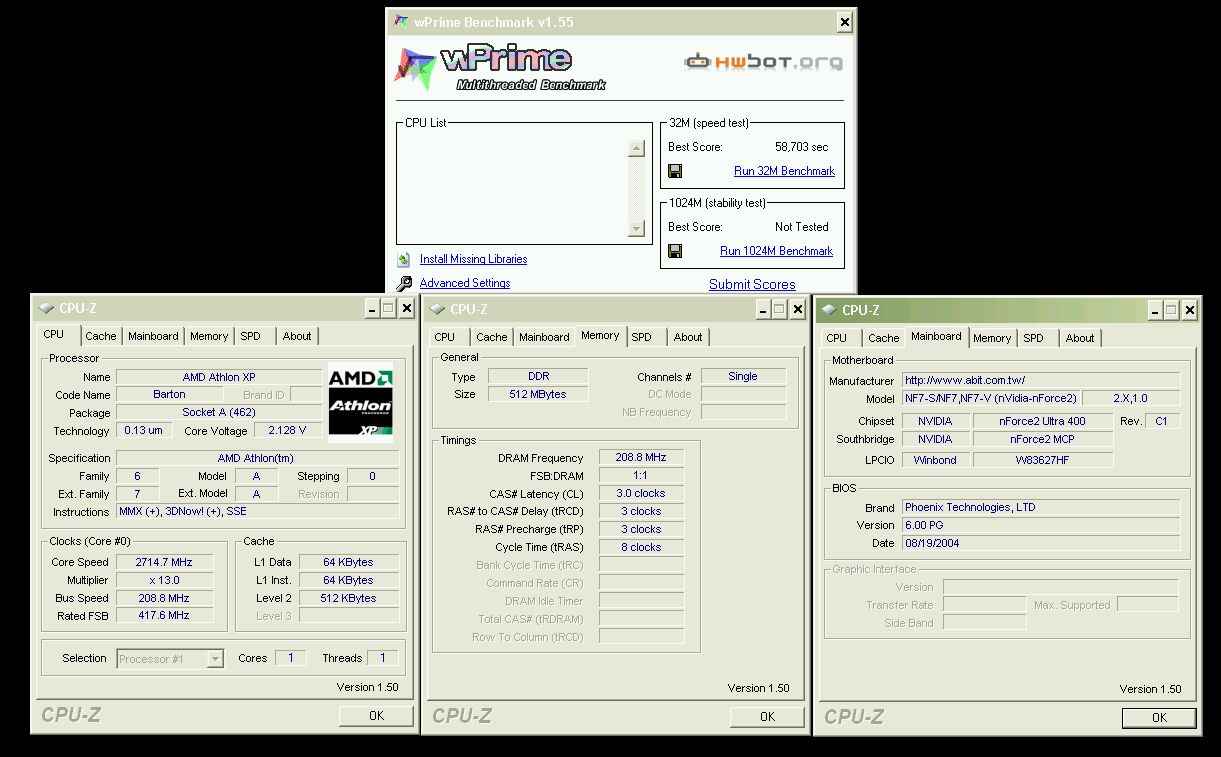The height and width of the screenshot is (757, 1221).
Task: Click the Core Speed 2714.7 MHz field
Action: coord(165,562)
